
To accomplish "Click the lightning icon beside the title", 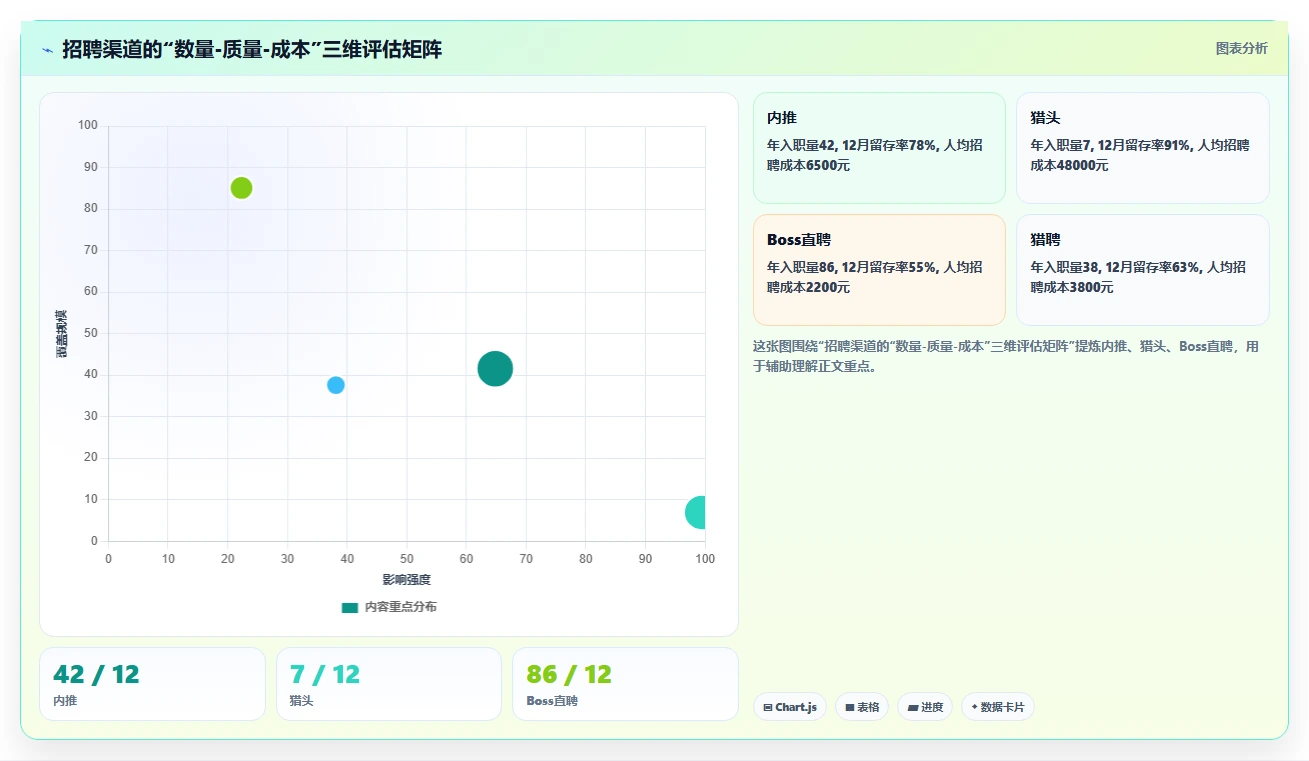I will [x=47, y=50].
